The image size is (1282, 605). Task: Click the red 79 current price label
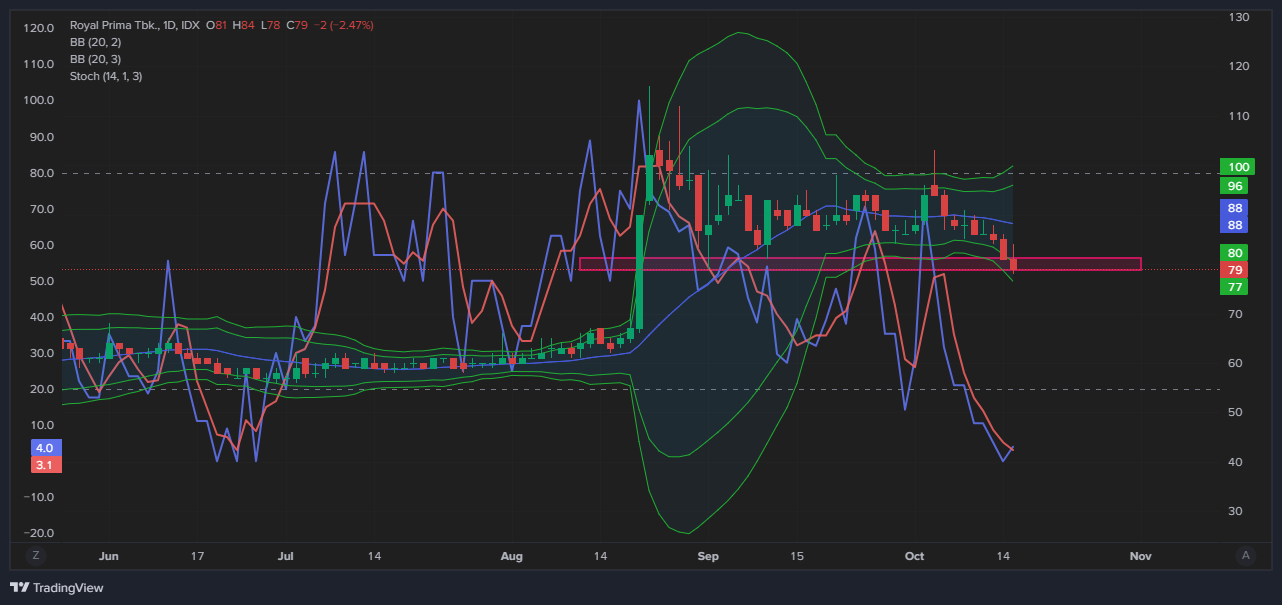1235,270
